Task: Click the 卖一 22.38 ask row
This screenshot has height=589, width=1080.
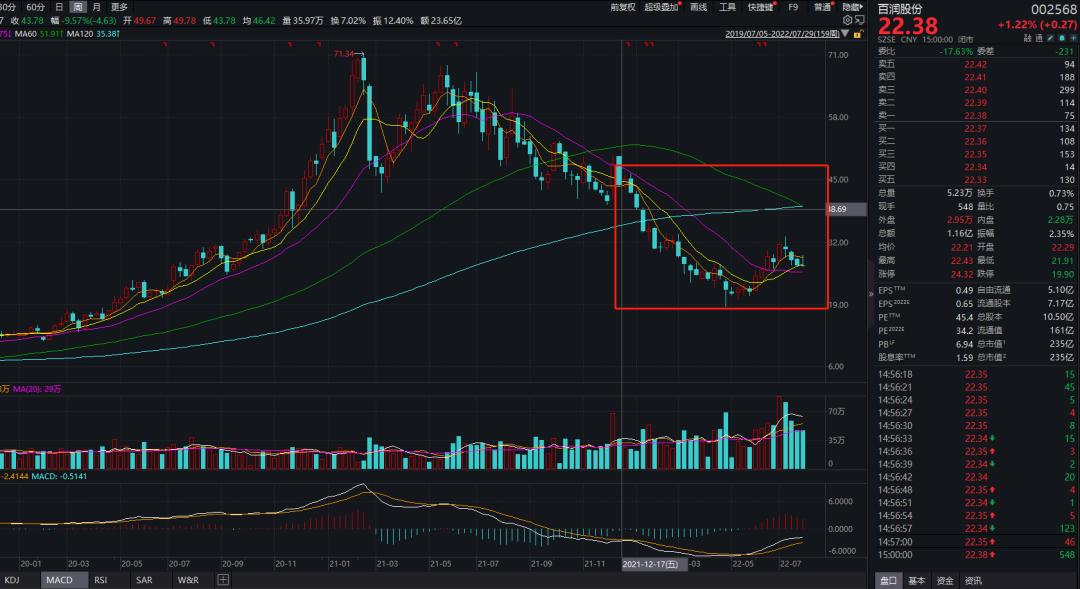Action: point(975,116)
